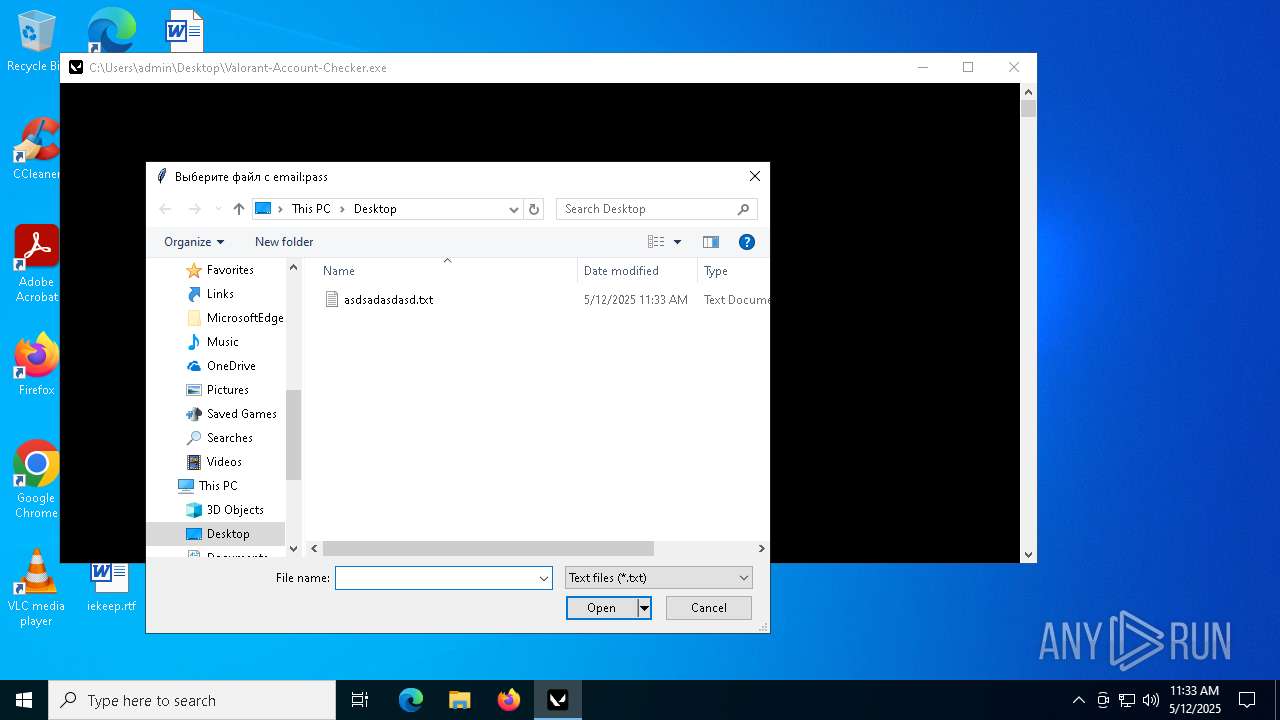
Task: Click Desktop in the address breadcrumb
Action: (375, 209)
